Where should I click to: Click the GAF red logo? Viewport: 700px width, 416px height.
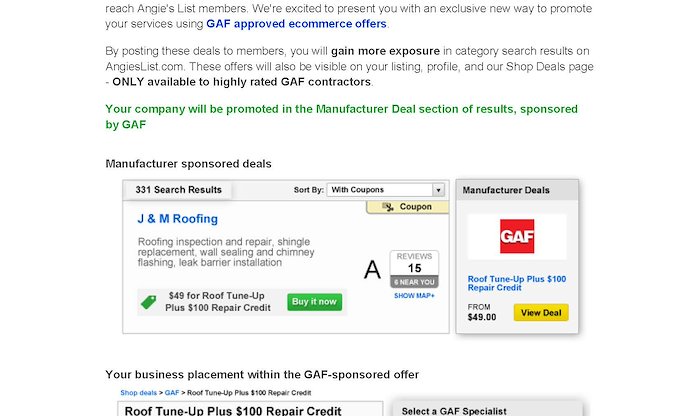tap(517, 236)
